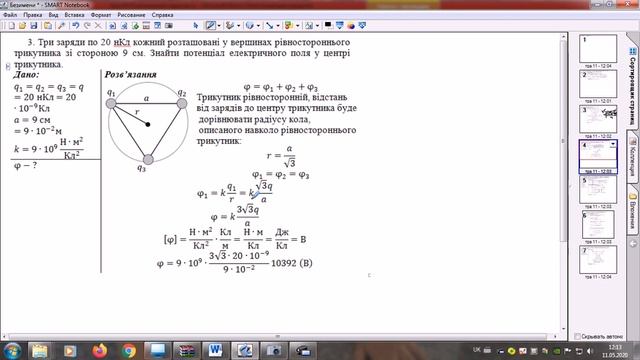Go to the next page
This screenshot has width=640, height=360.
[x=124, y=26]
